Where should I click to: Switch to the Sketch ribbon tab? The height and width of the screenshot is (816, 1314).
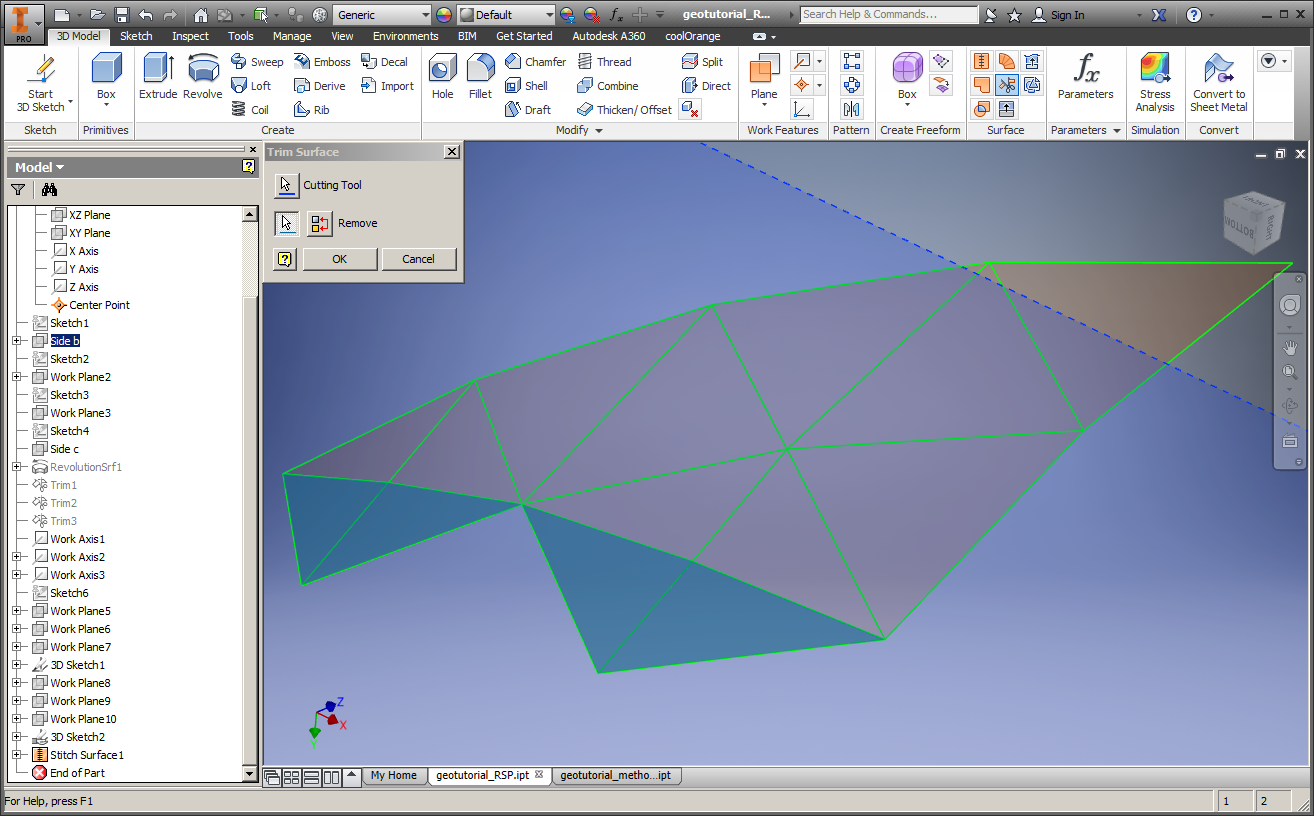136,36
